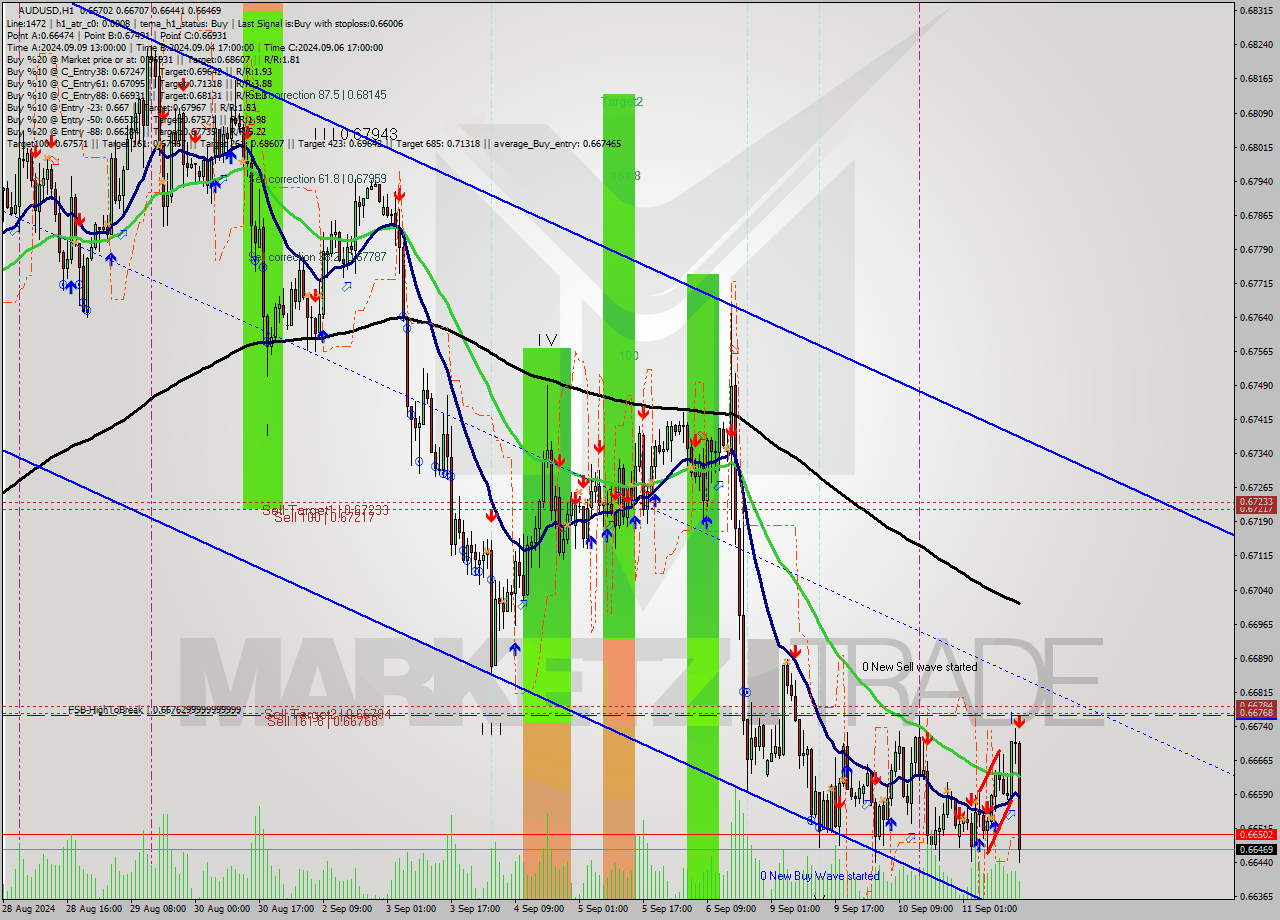Click the red sell arrow above latest candle
The width and height of the screenshot is (1280, 920).
pos(1018,721)
